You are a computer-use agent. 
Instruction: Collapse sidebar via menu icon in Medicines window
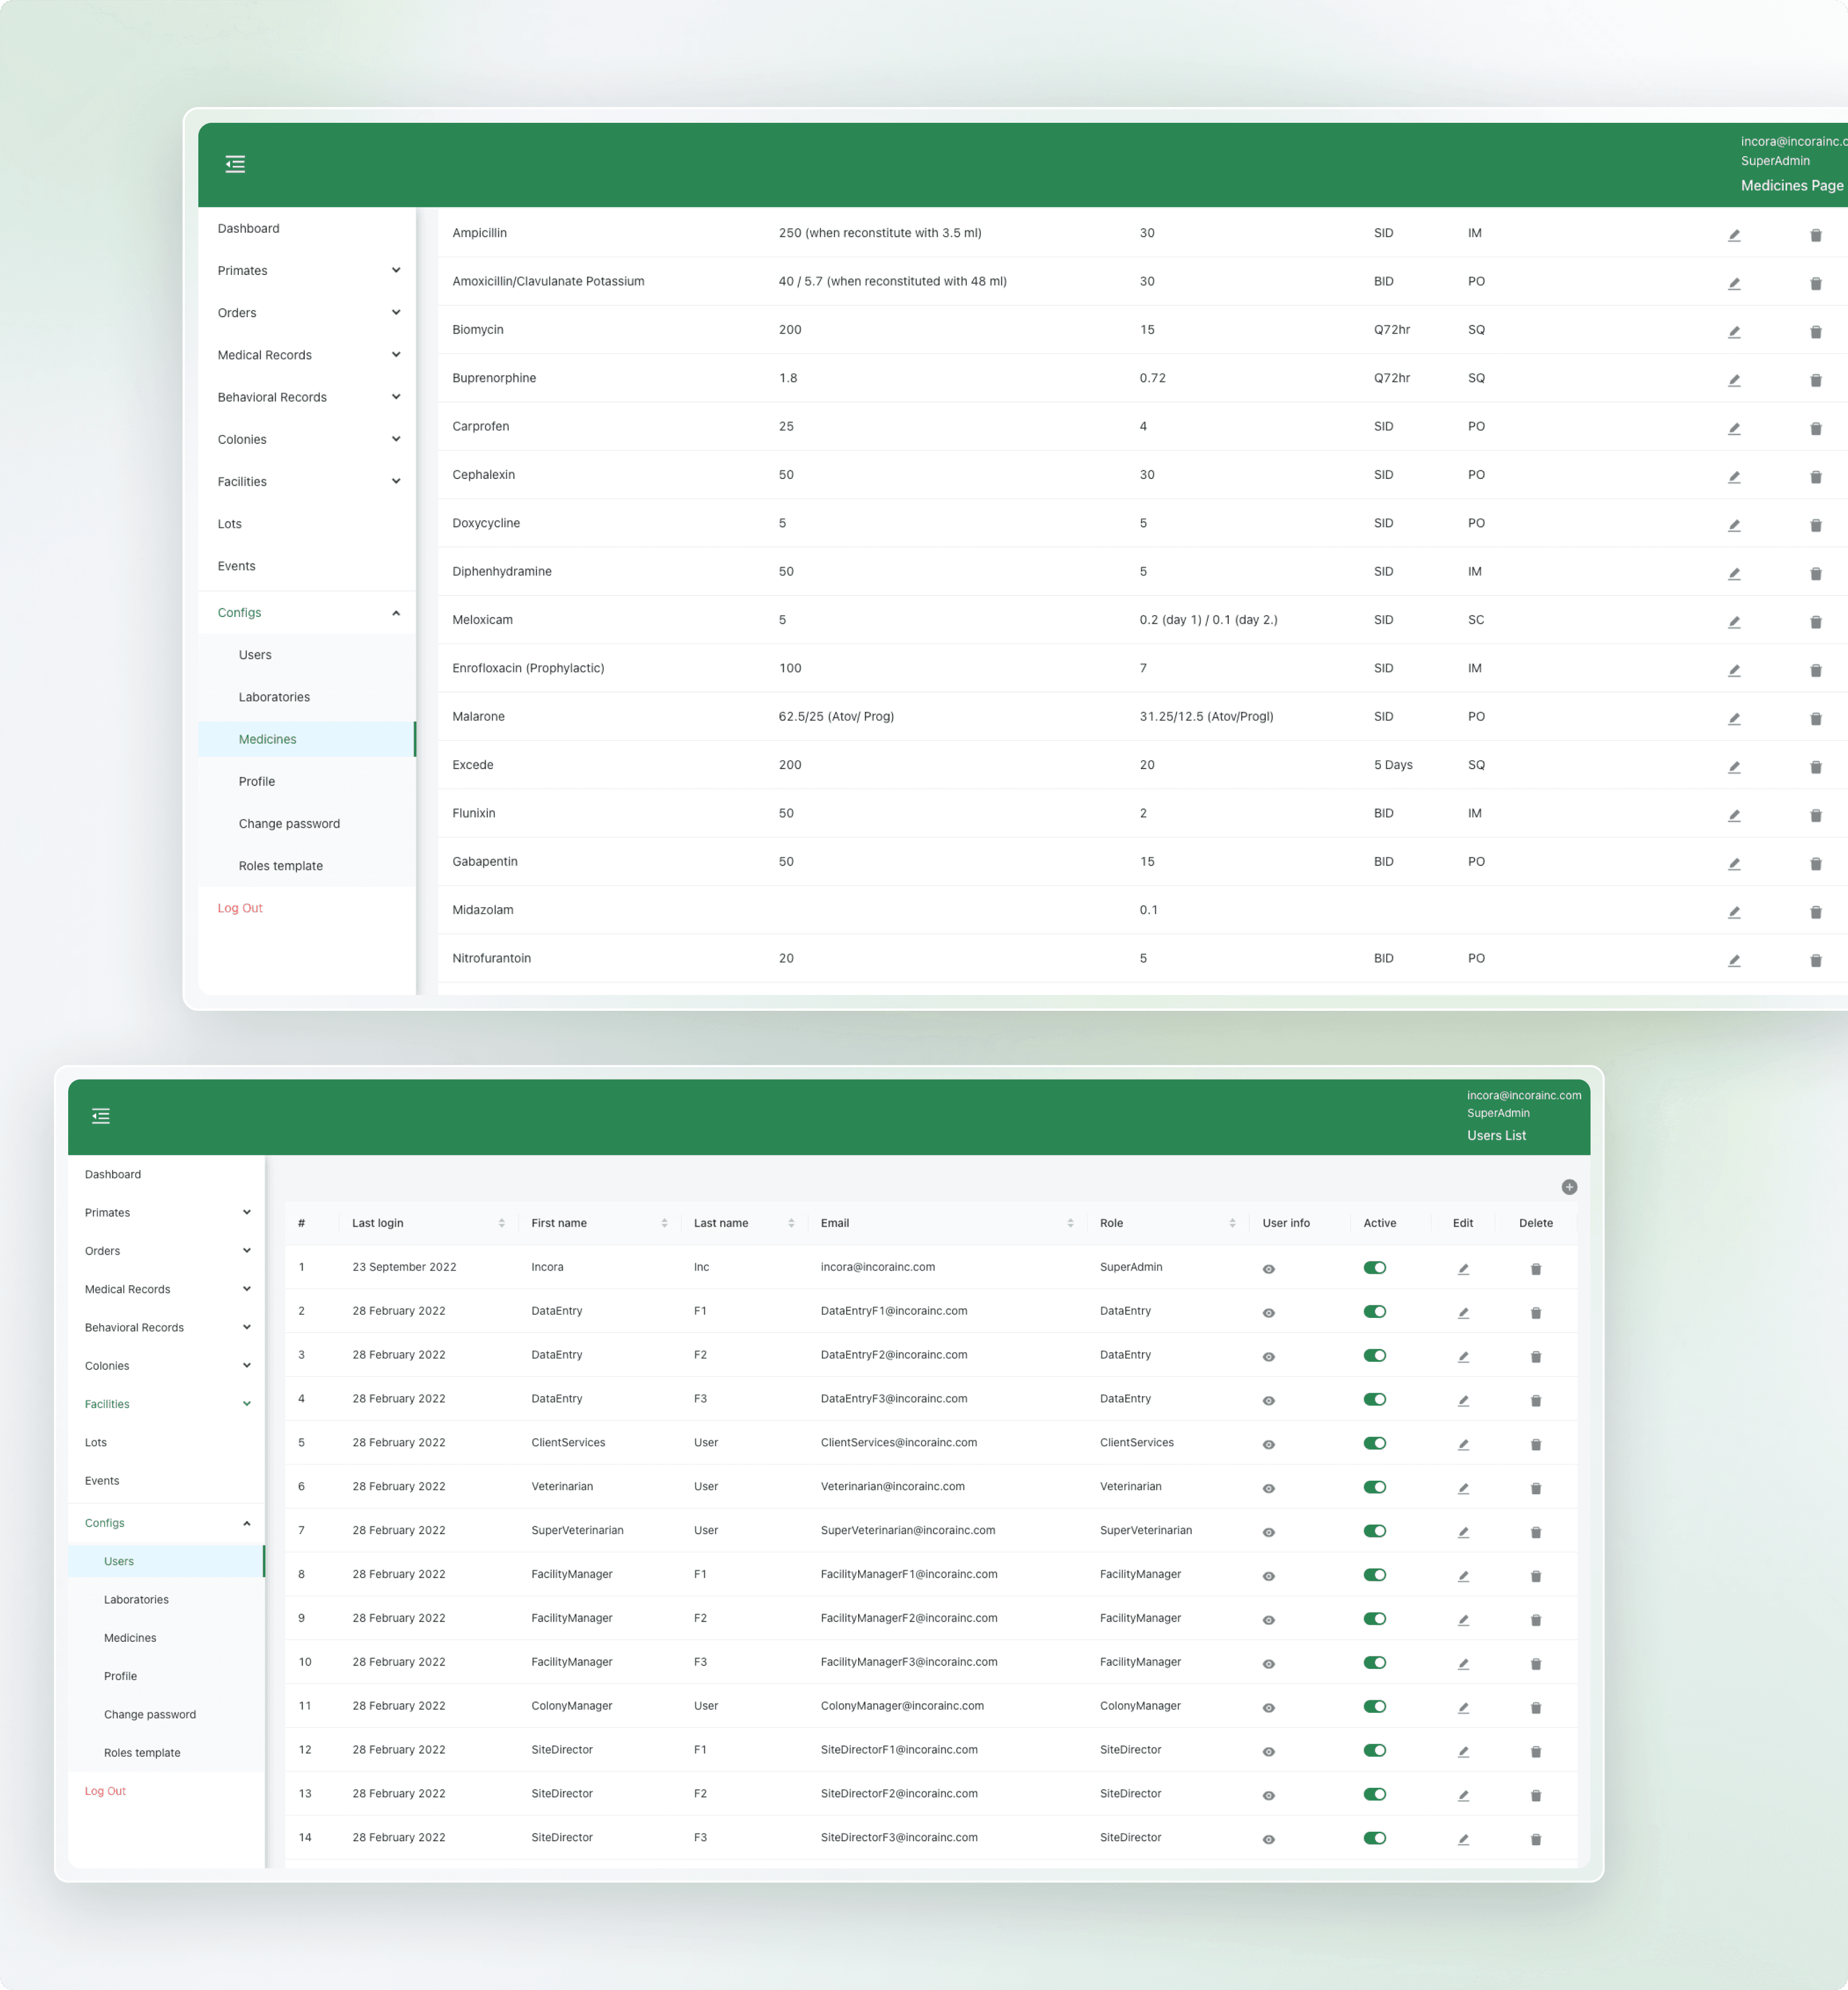pyautogui.click(x=235, y=164)
